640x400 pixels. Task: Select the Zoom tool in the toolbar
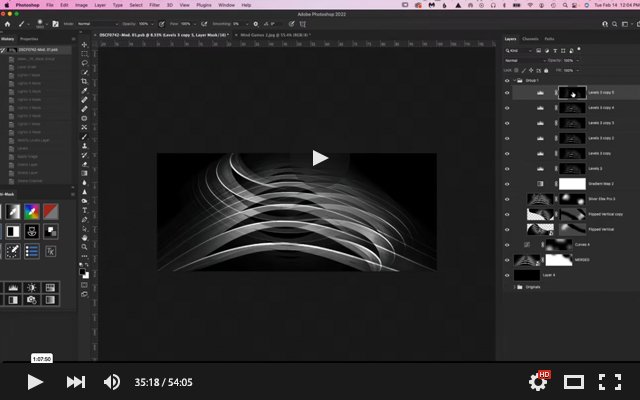84,247
